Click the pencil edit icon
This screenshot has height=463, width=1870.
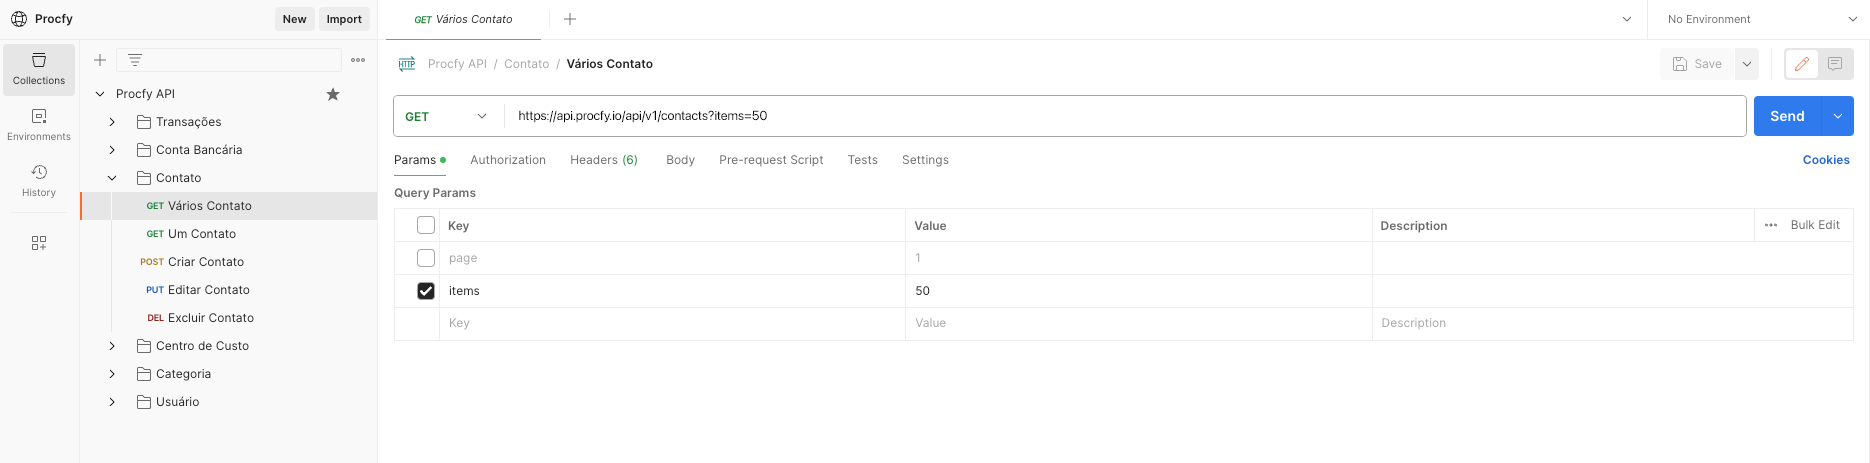pos(1802,64)
